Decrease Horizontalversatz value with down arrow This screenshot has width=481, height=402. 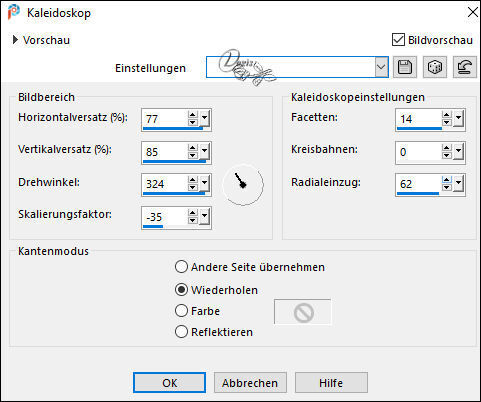[x=192, y=122]
